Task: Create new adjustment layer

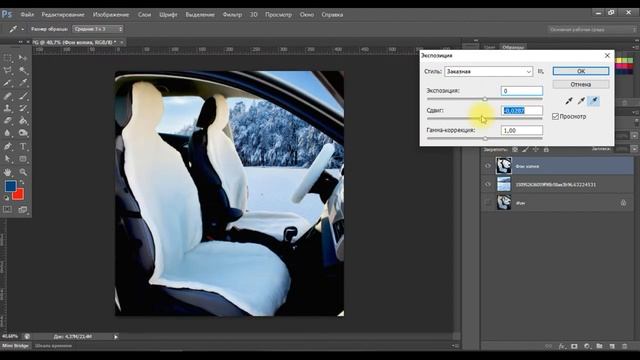Action: [587, 346]
